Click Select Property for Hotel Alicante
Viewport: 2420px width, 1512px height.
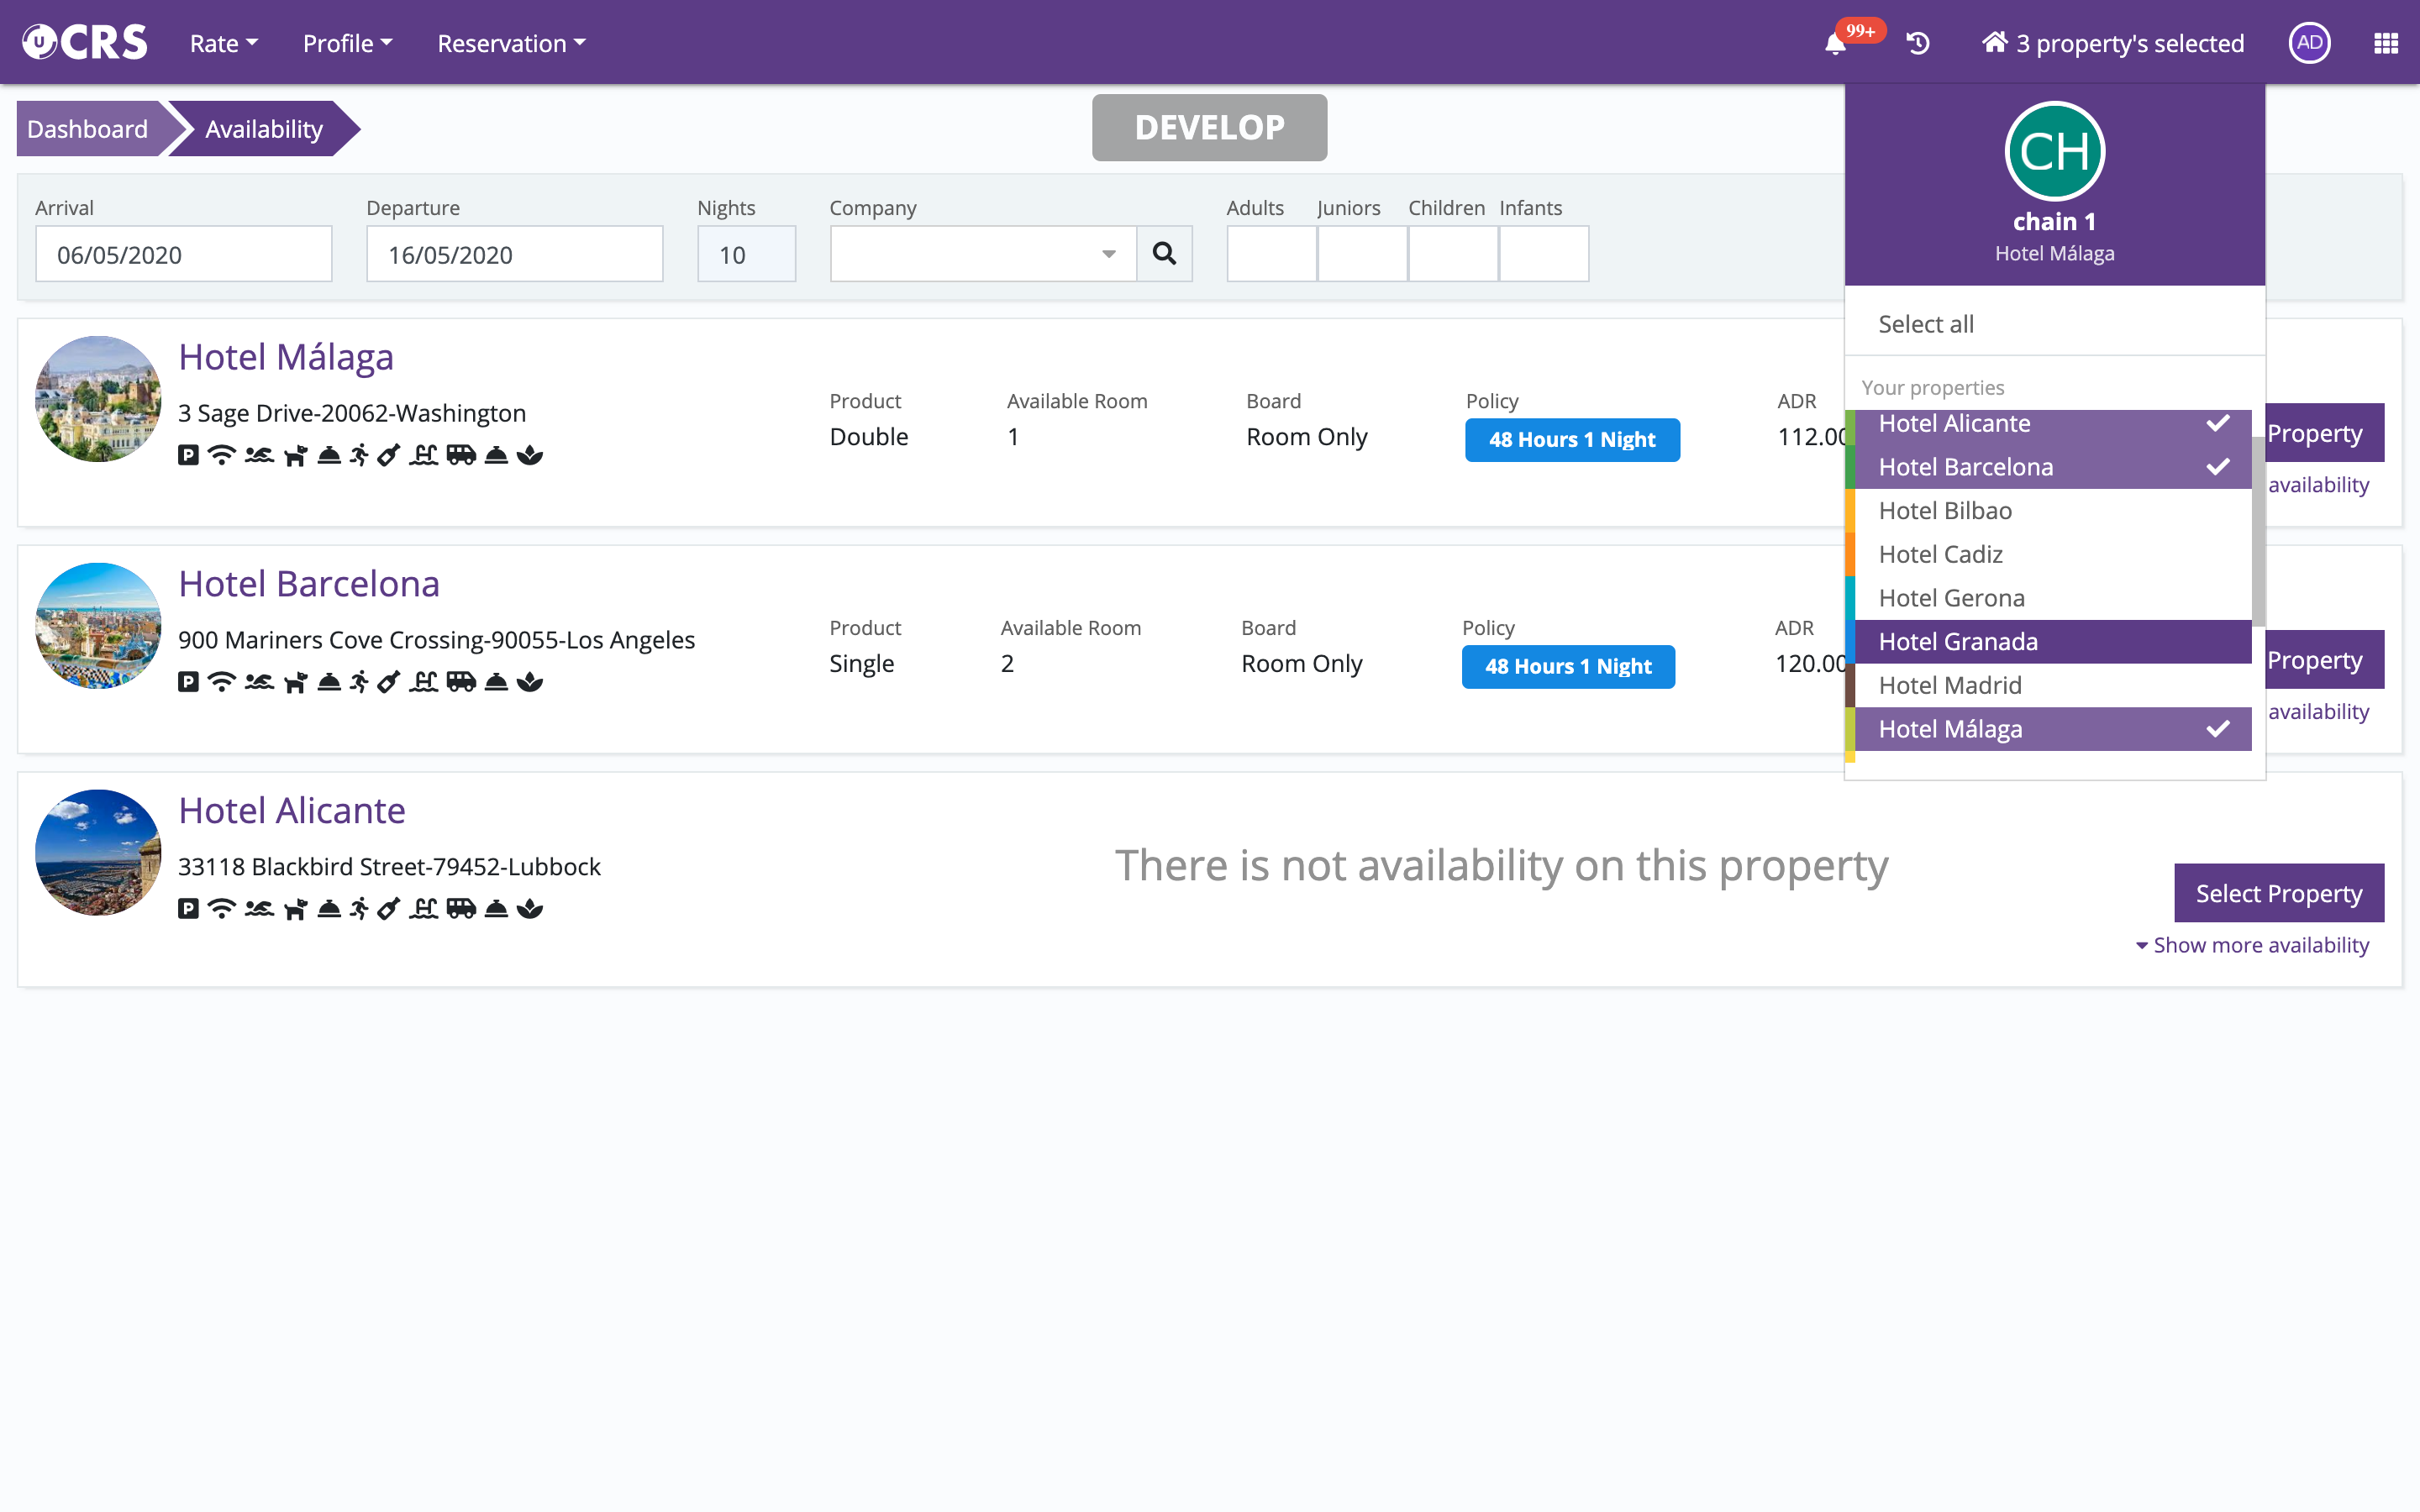2278,893
